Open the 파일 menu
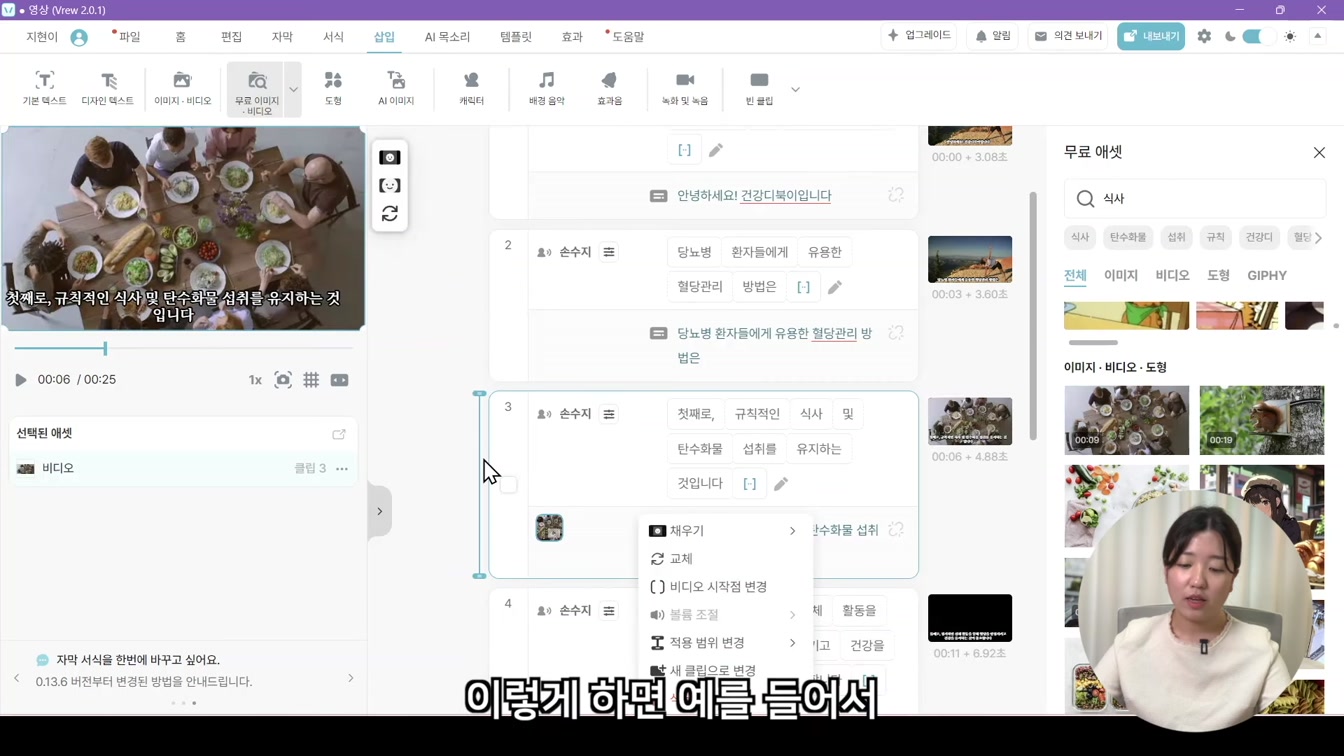The width and height of the screenshot is (1344, 756). pyautogui.click(x=129, y=37)
